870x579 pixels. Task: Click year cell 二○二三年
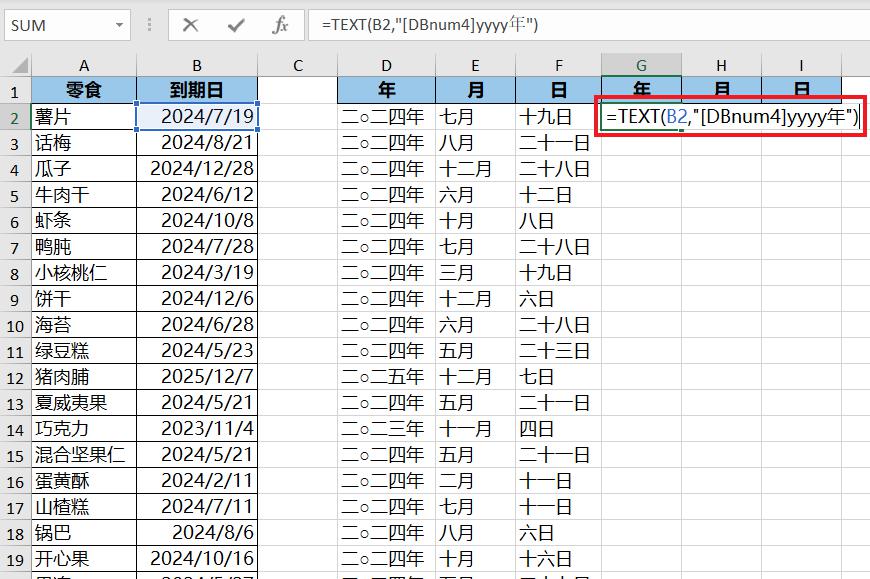point(387,429)
